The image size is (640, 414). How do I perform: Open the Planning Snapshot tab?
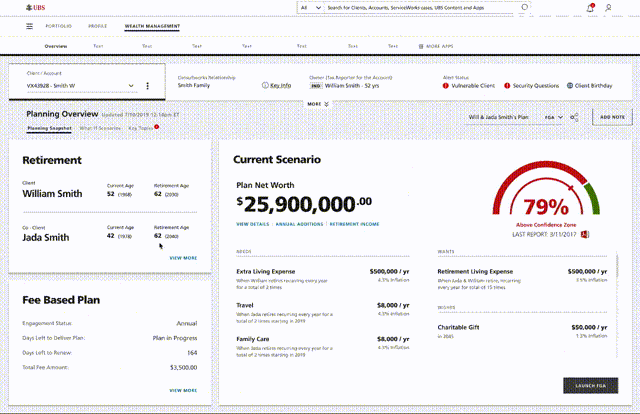pyautogui.click(x=49, y=128)
